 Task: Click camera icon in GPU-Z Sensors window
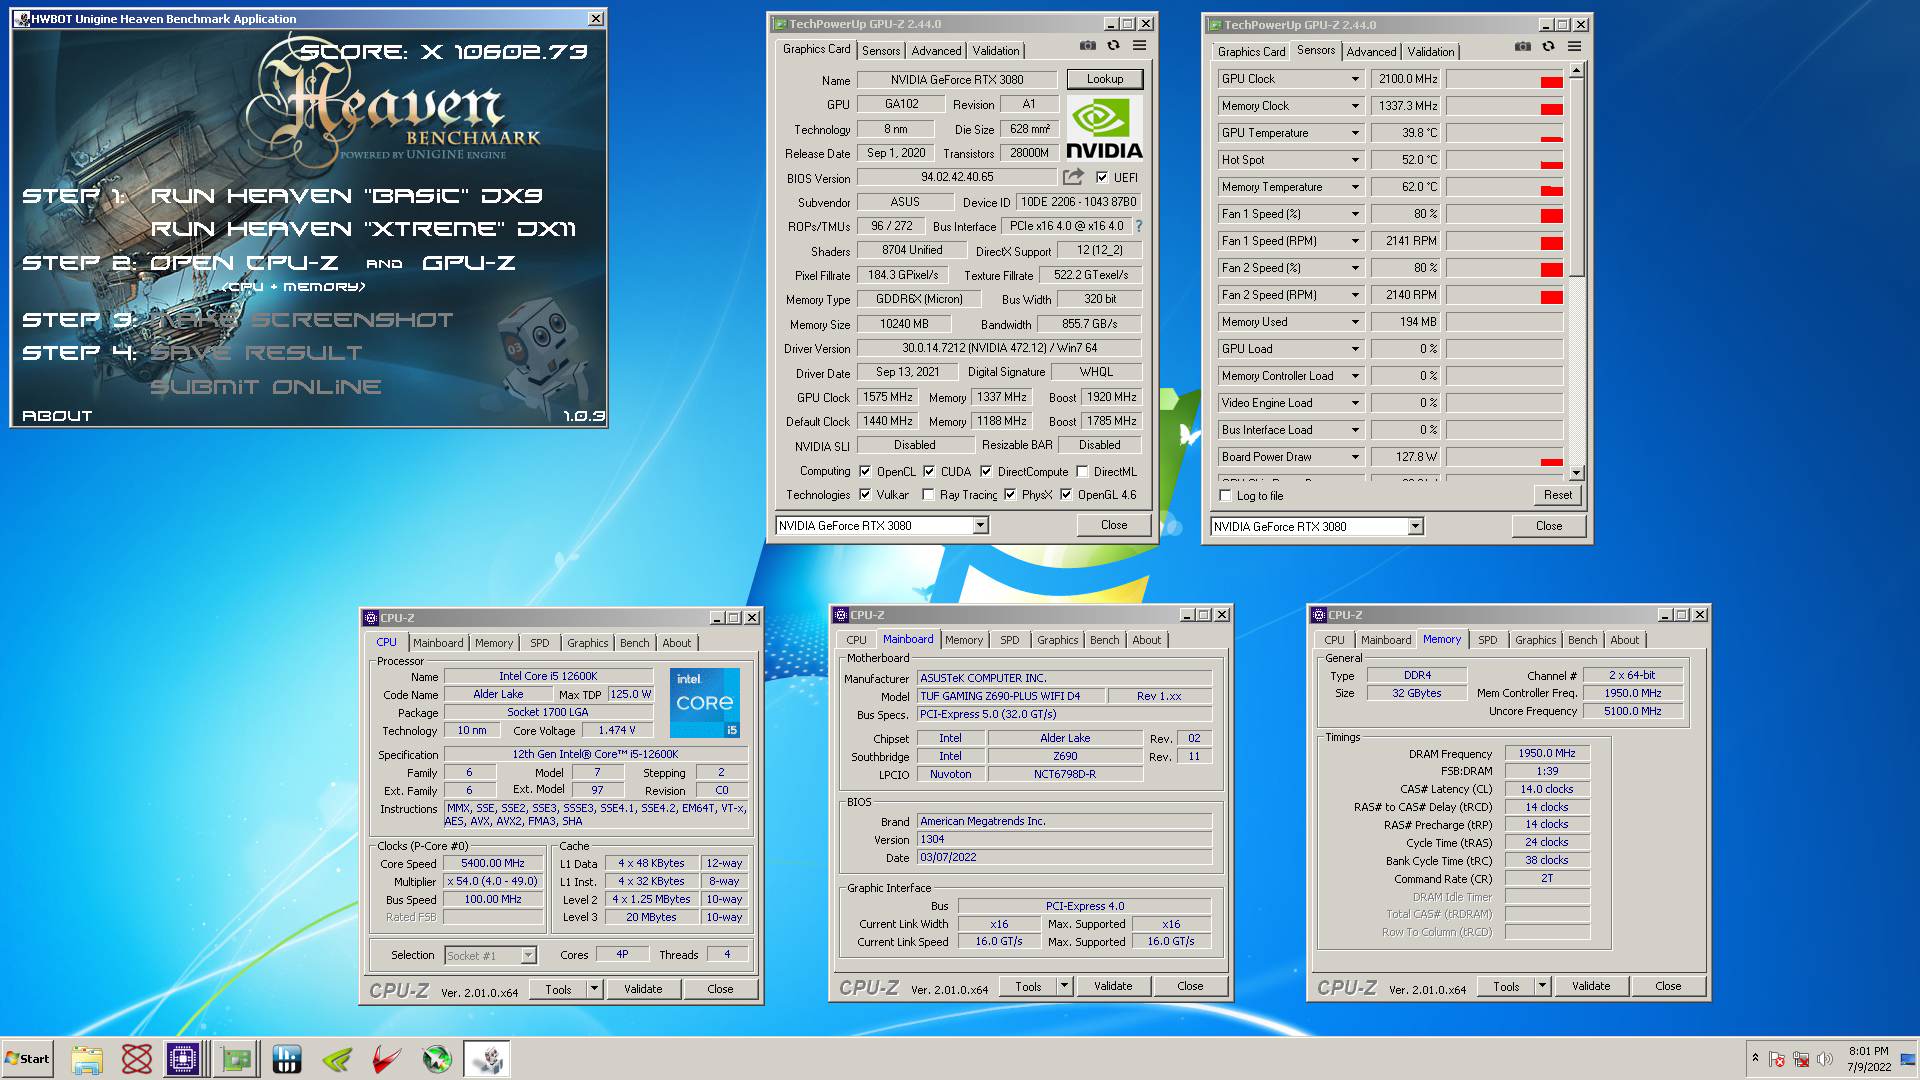[1522, 47]
